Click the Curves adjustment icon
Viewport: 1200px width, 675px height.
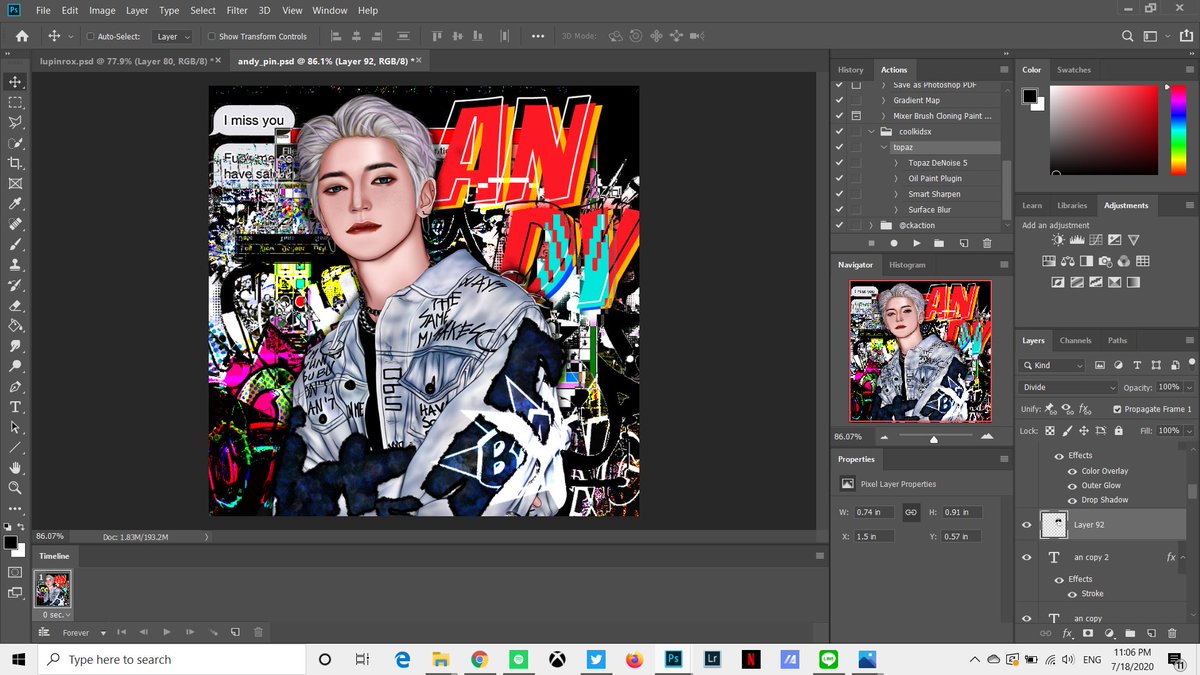tap(1096, 240)
